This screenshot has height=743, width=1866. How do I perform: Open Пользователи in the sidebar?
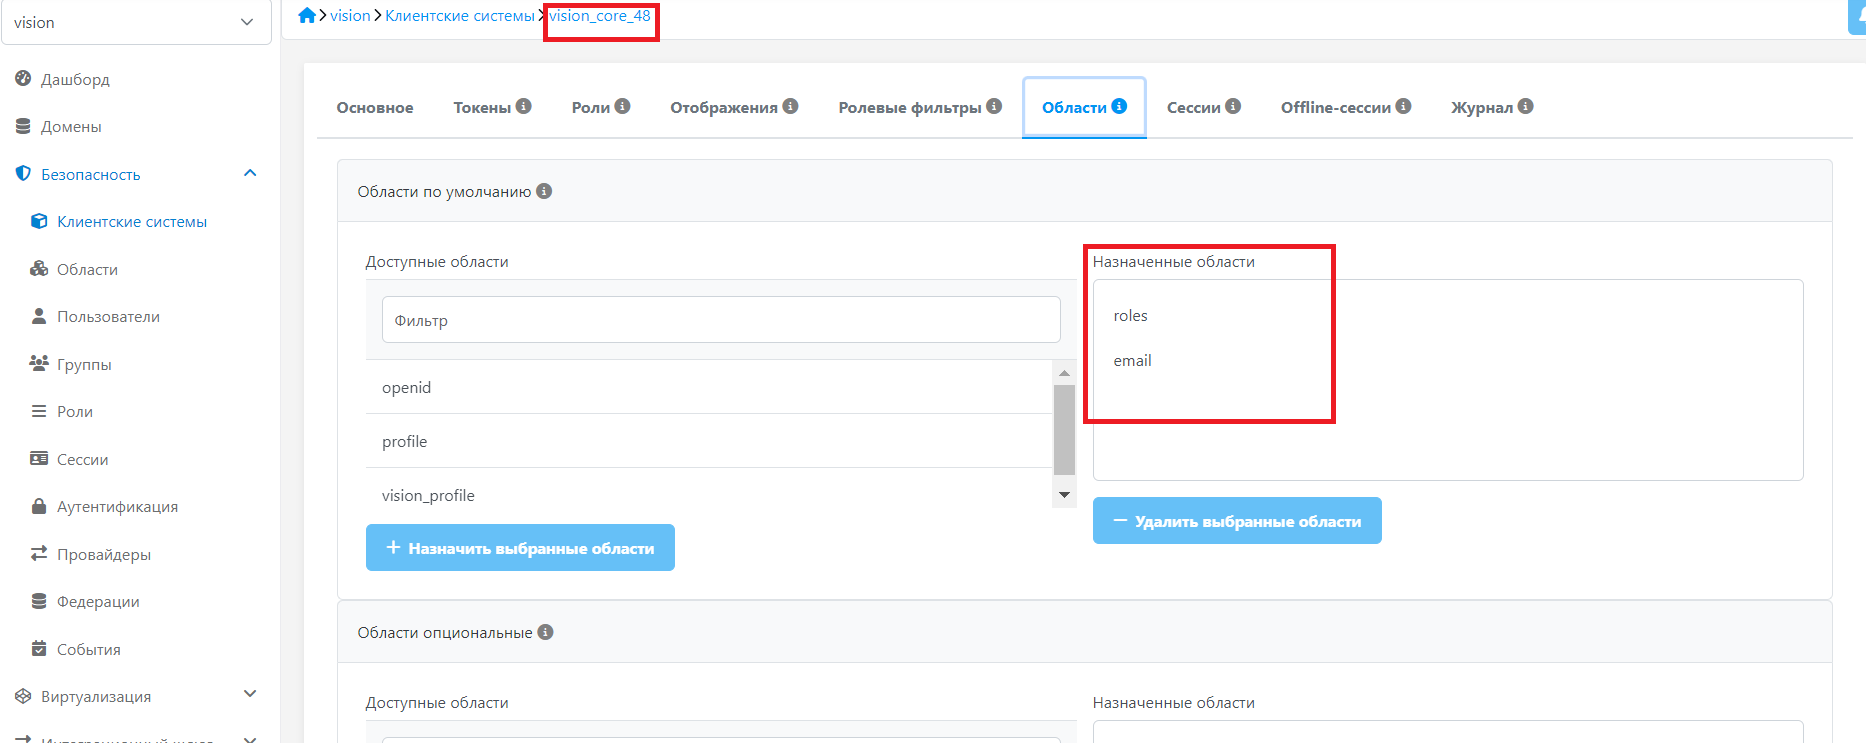tap(108, 317)
